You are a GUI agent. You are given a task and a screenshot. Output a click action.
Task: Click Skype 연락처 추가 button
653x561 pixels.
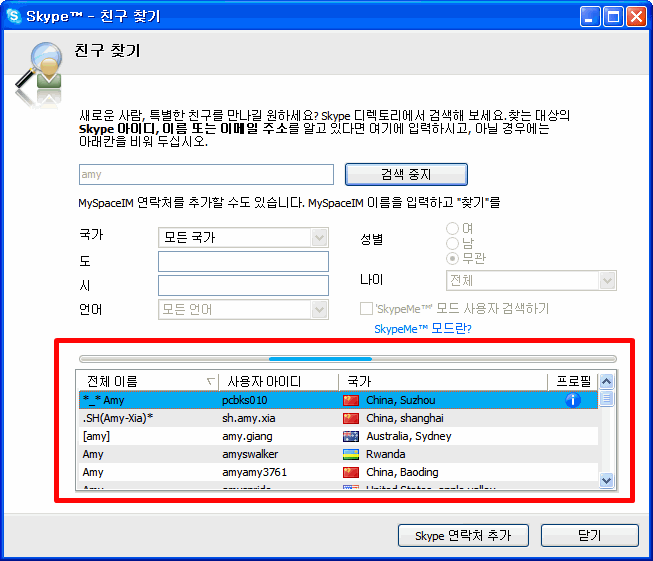click(463, 535)
